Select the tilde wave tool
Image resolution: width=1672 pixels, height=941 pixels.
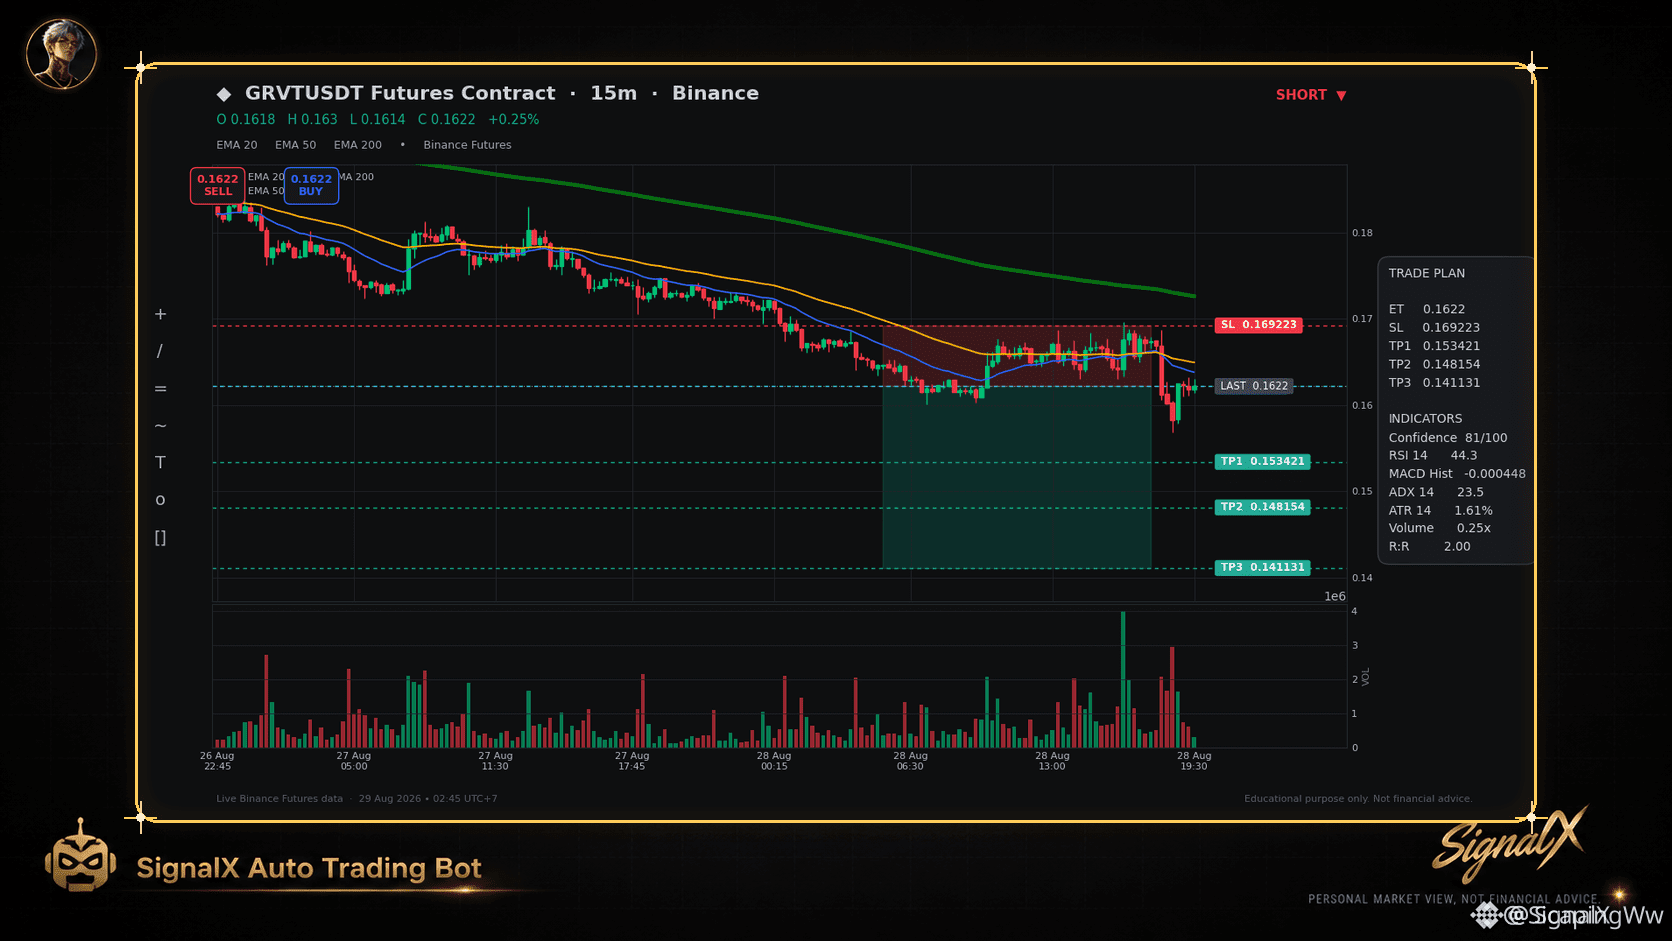click(160, 426)
